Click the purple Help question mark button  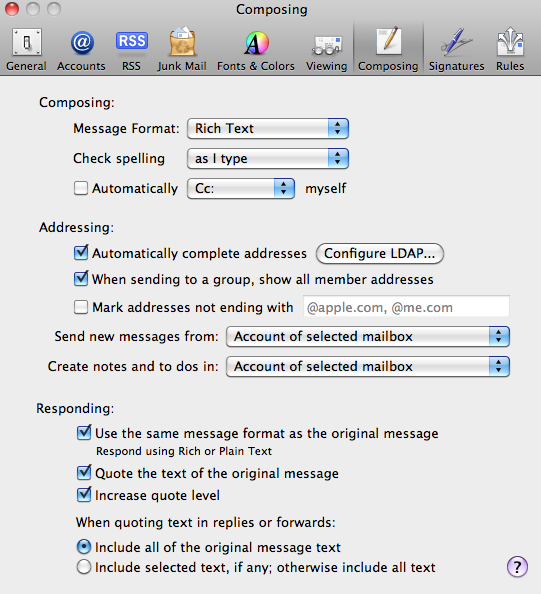coord(517,567)
